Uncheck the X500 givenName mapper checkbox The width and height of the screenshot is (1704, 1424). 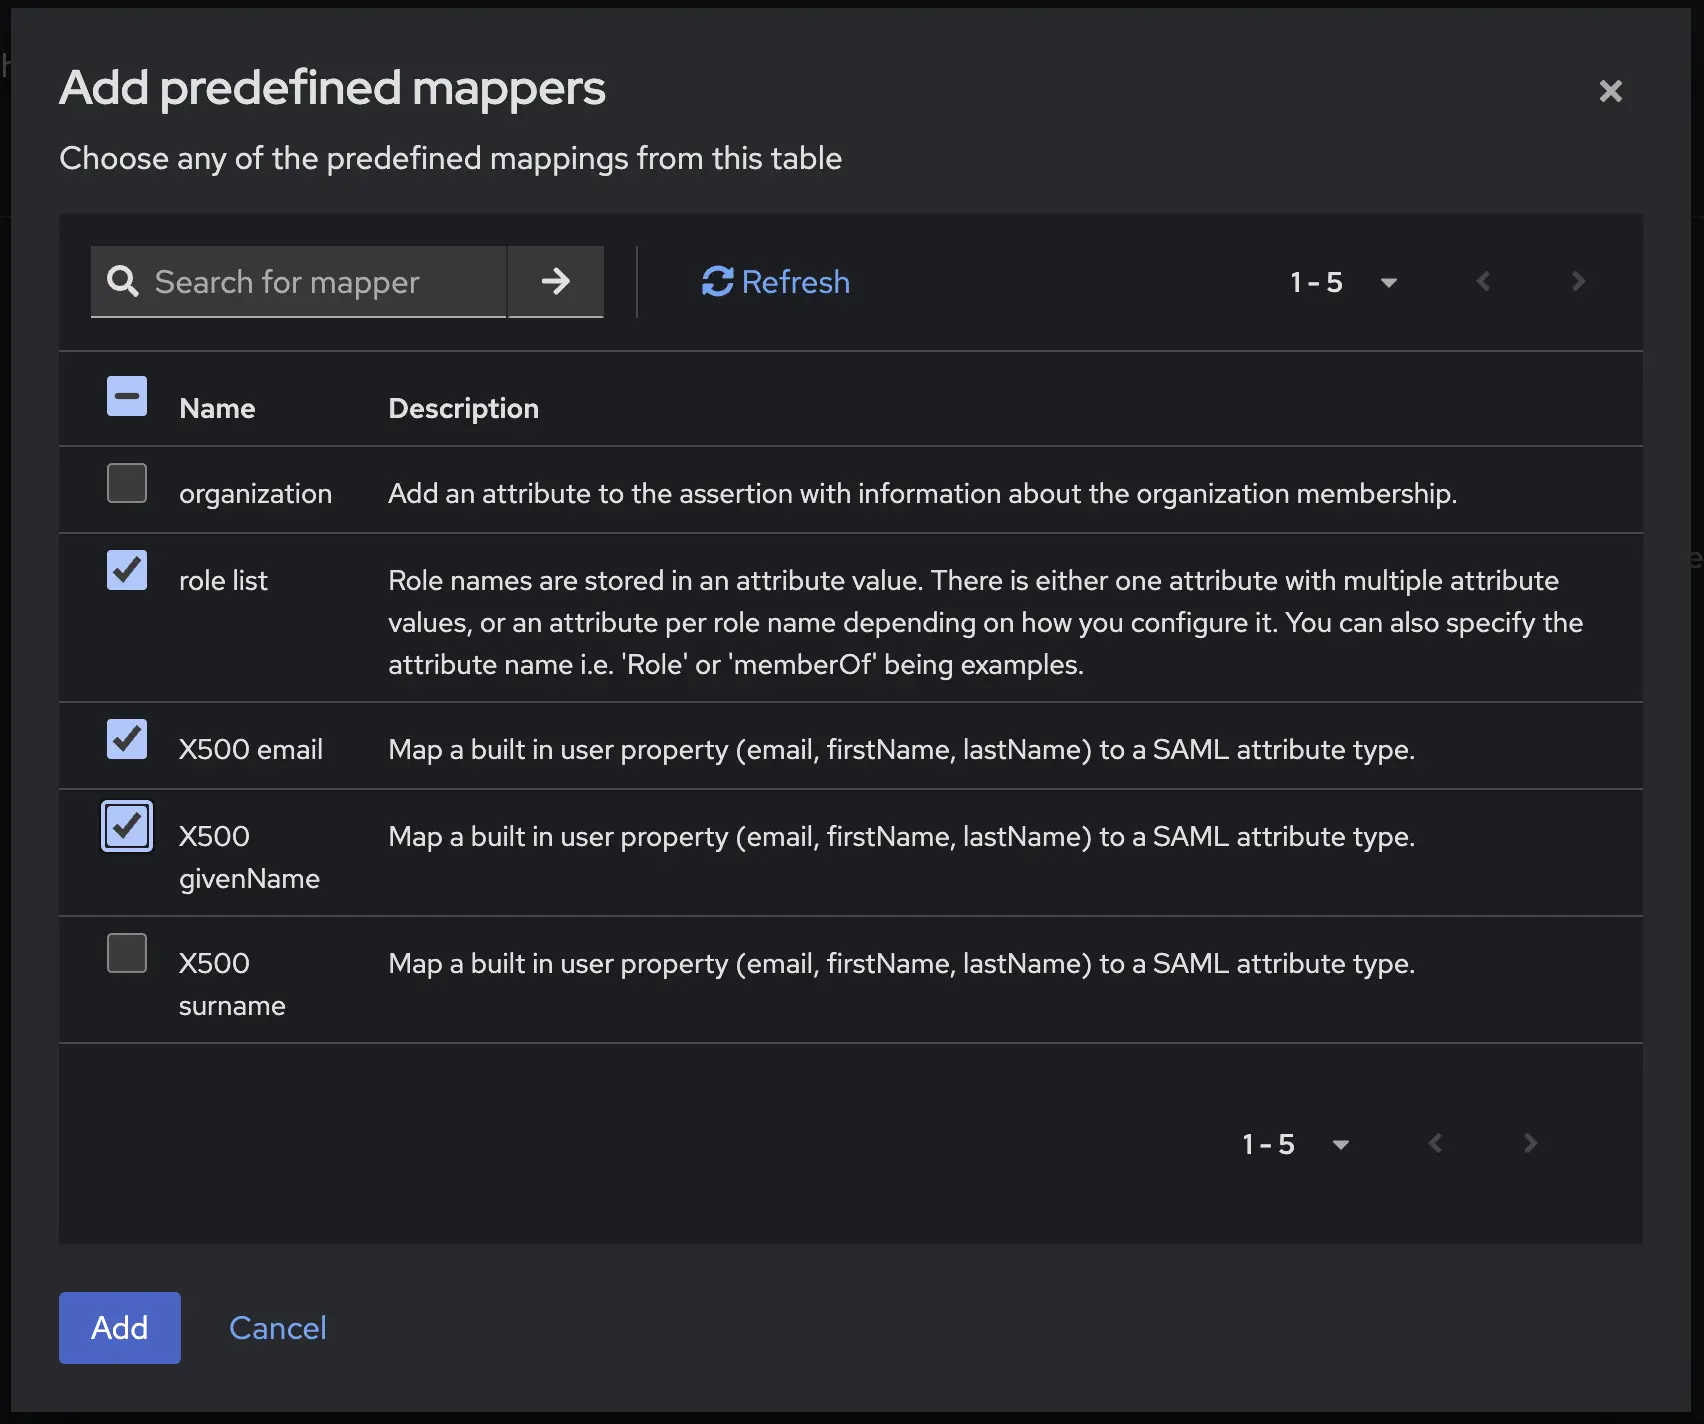[127, 826]
